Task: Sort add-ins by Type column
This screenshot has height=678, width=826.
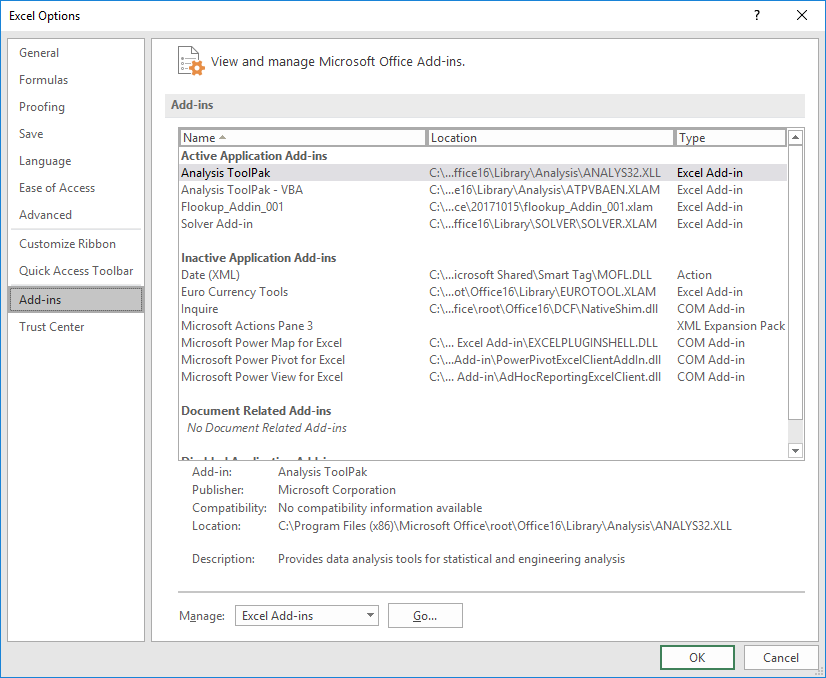Action: coord(731,137)
